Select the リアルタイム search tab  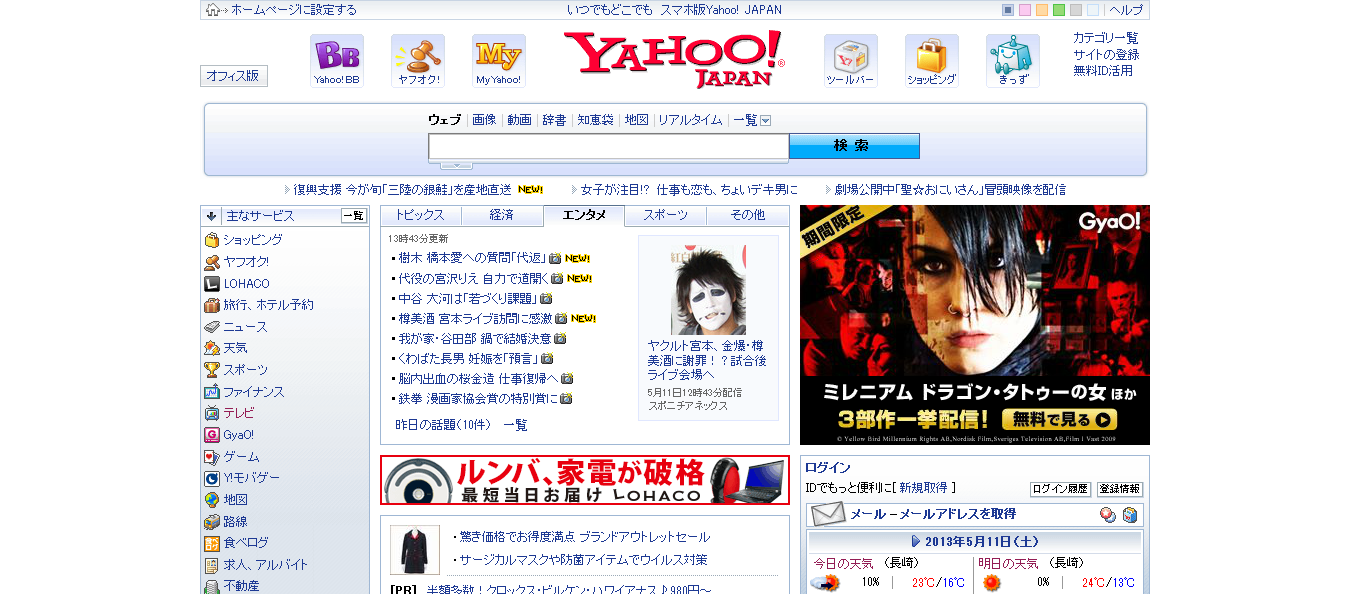690,120
